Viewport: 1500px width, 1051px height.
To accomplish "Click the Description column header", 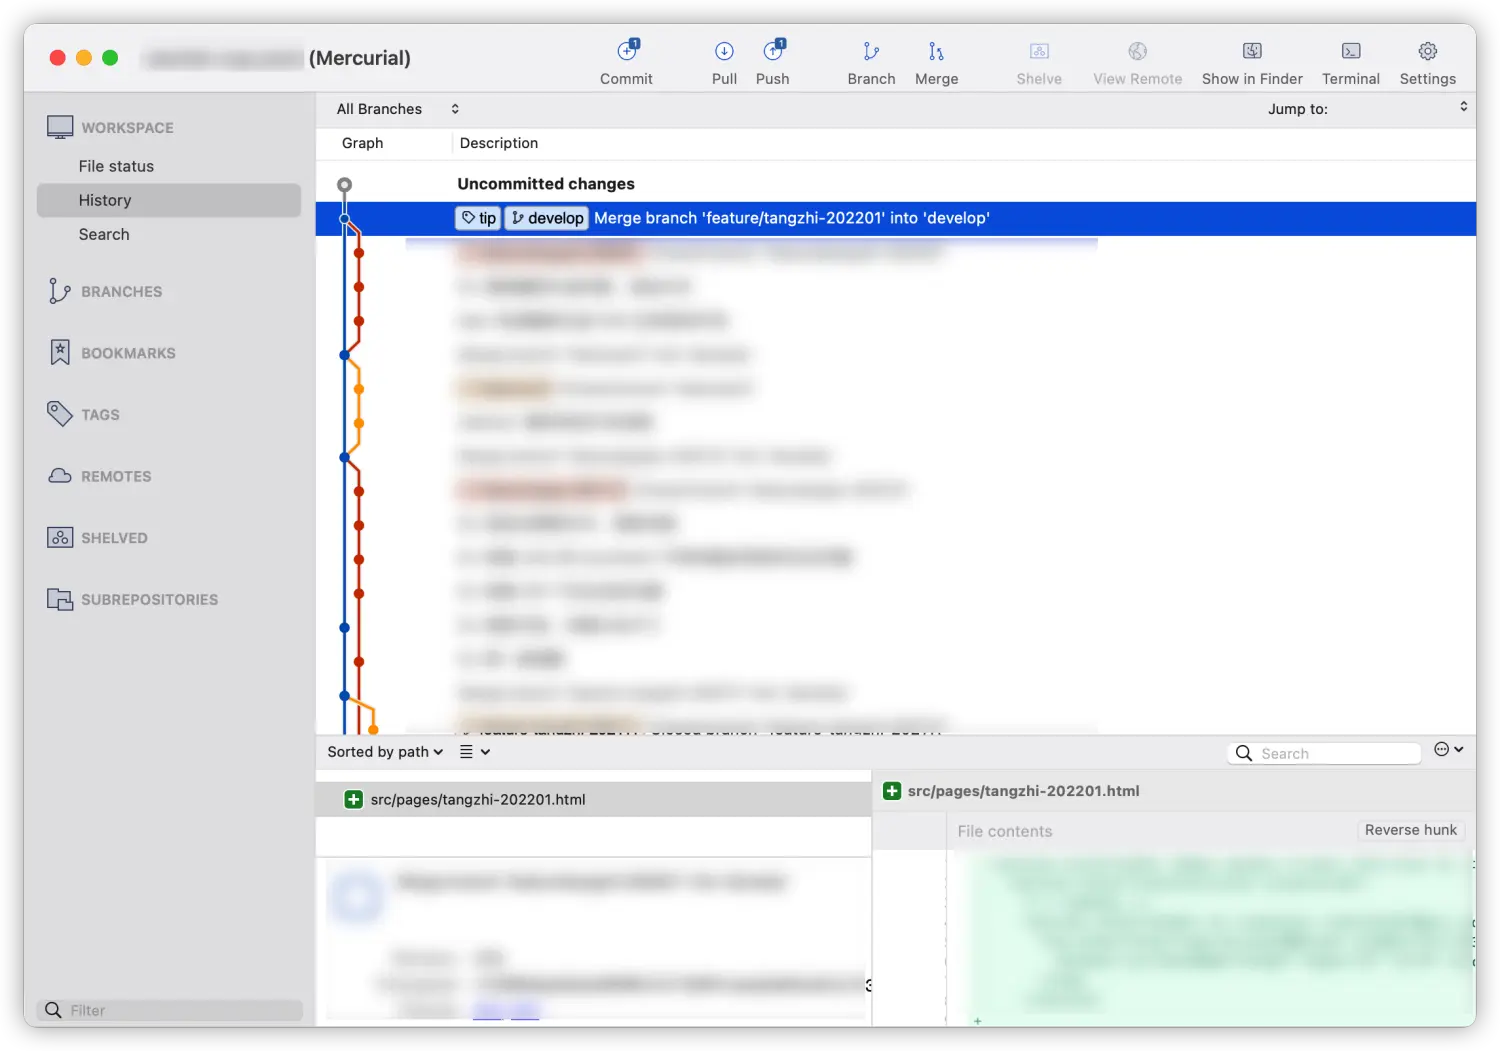I will click(499, 143).
